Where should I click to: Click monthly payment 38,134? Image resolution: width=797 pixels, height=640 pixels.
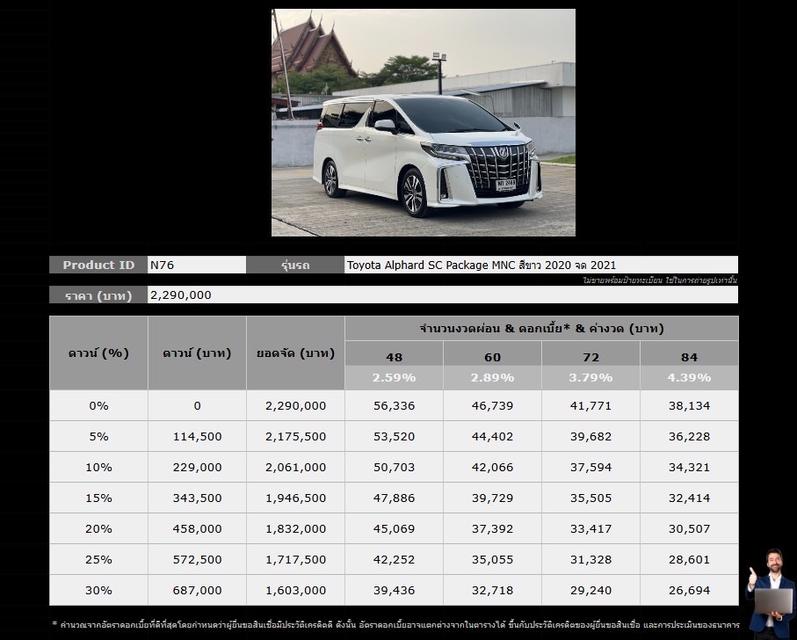pos(689,406)
